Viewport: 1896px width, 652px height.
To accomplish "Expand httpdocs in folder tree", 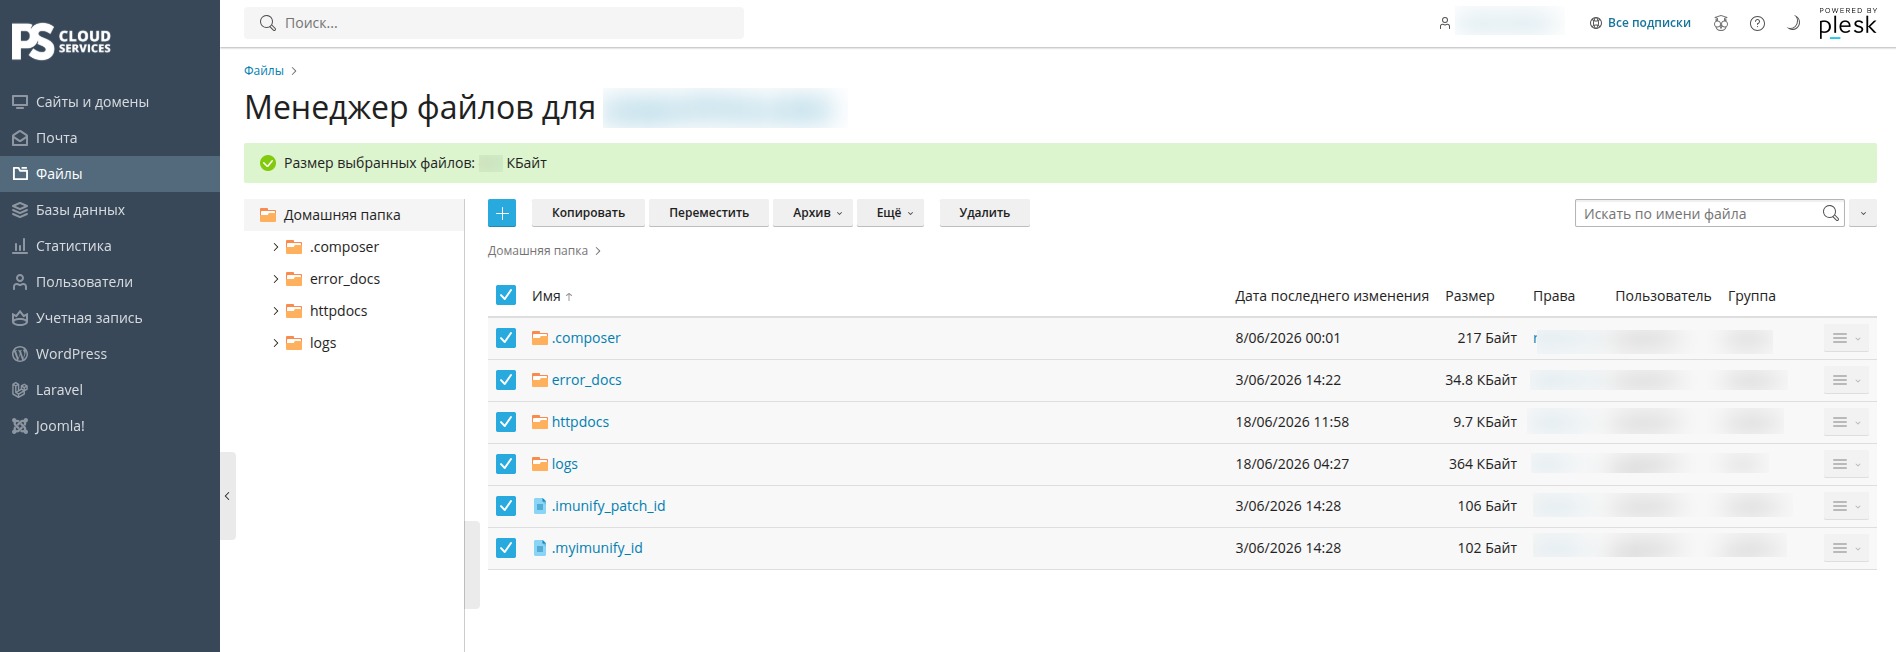I will click(276, 311).
